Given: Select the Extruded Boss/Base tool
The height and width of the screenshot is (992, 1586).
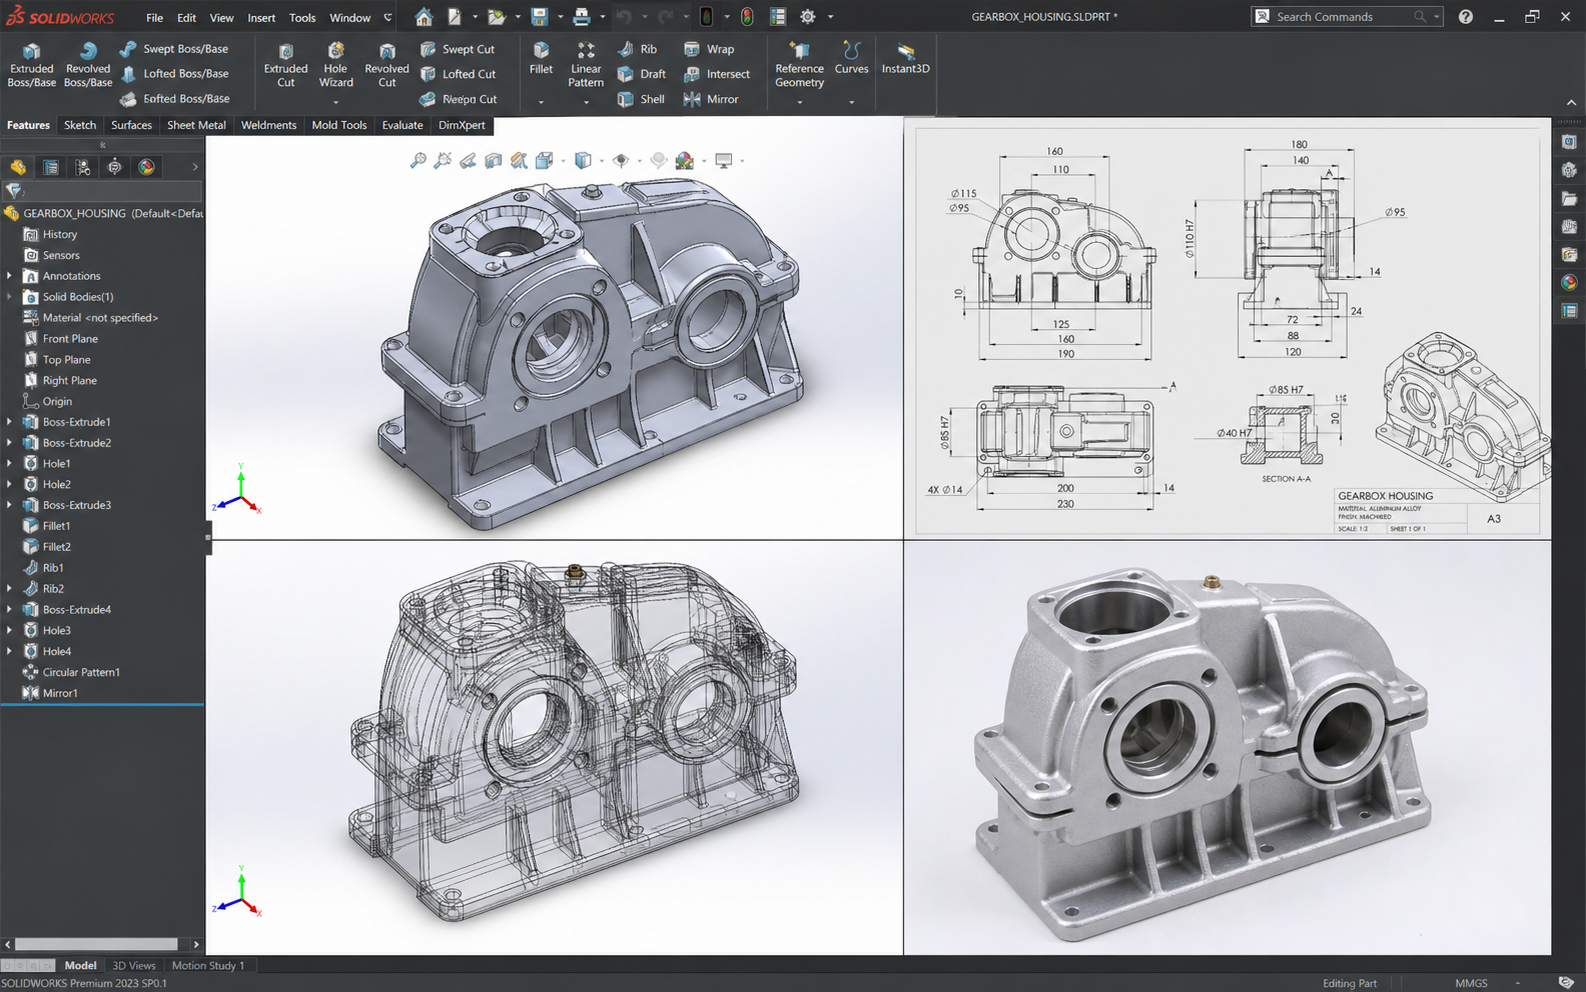Looking at the screenshot, I should click(31, 65).
